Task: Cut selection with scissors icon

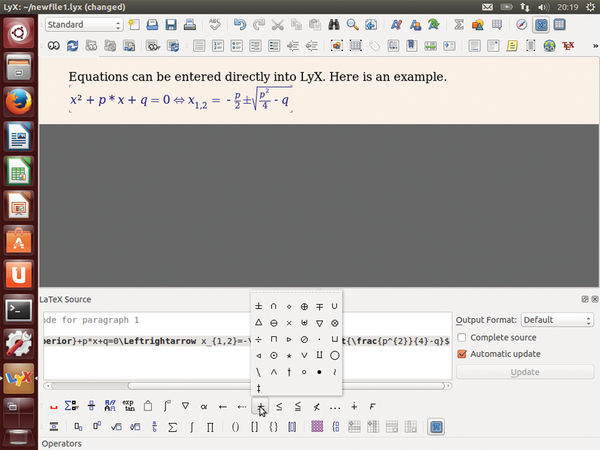Action: tap(277, 25)
